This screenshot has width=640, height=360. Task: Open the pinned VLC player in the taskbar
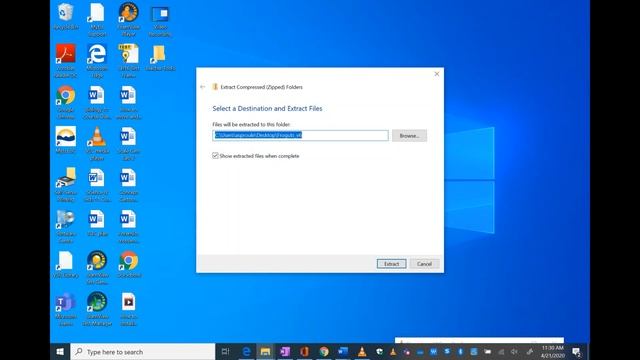point(362,351)
